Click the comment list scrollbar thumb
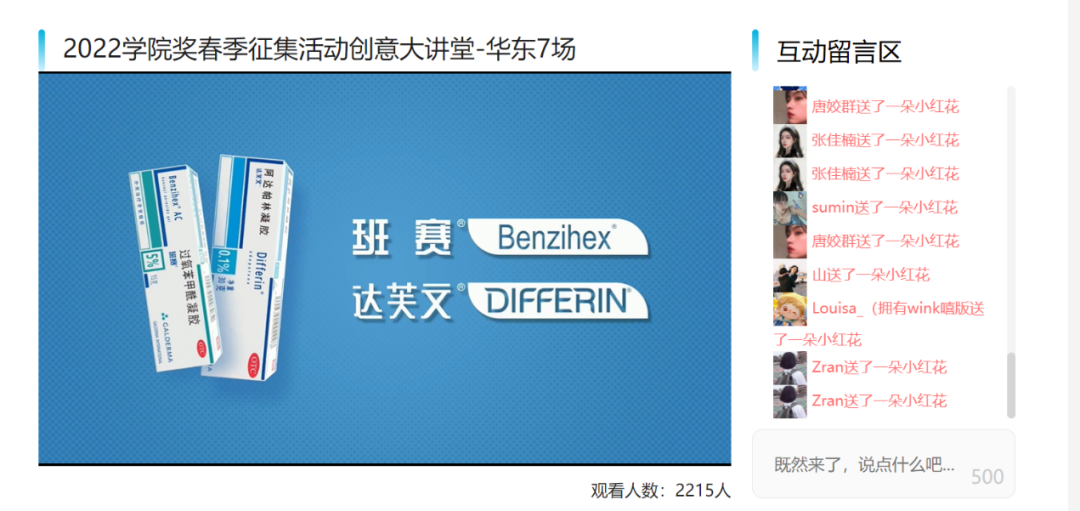Image resolution: width=1080 pixels, height=511 pixels. click(1011, 385)
